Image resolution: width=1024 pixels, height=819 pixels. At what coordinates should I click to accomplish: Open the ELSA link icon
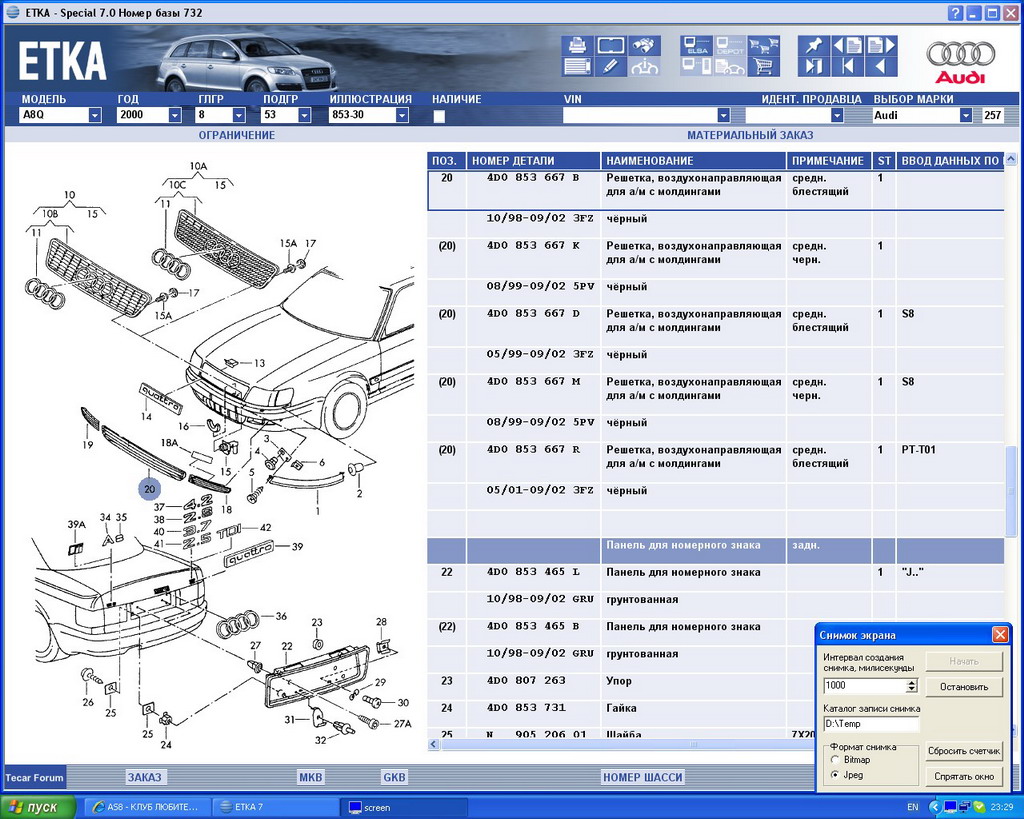tap(695, 46)
